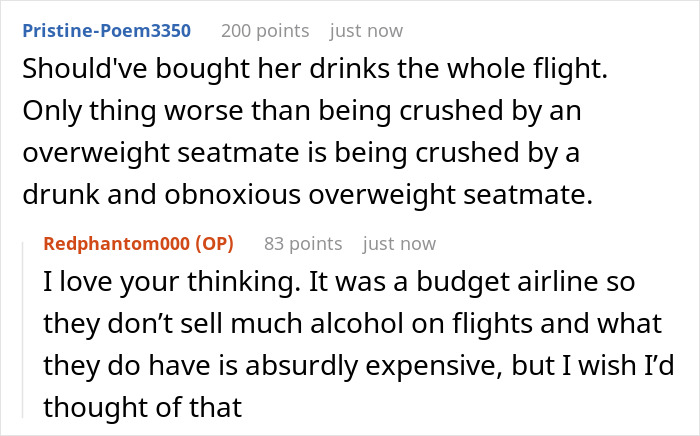Collapse the reply thread using its vertical line
The width and height of the screenshot is (700, 436).
click(23, 330)
